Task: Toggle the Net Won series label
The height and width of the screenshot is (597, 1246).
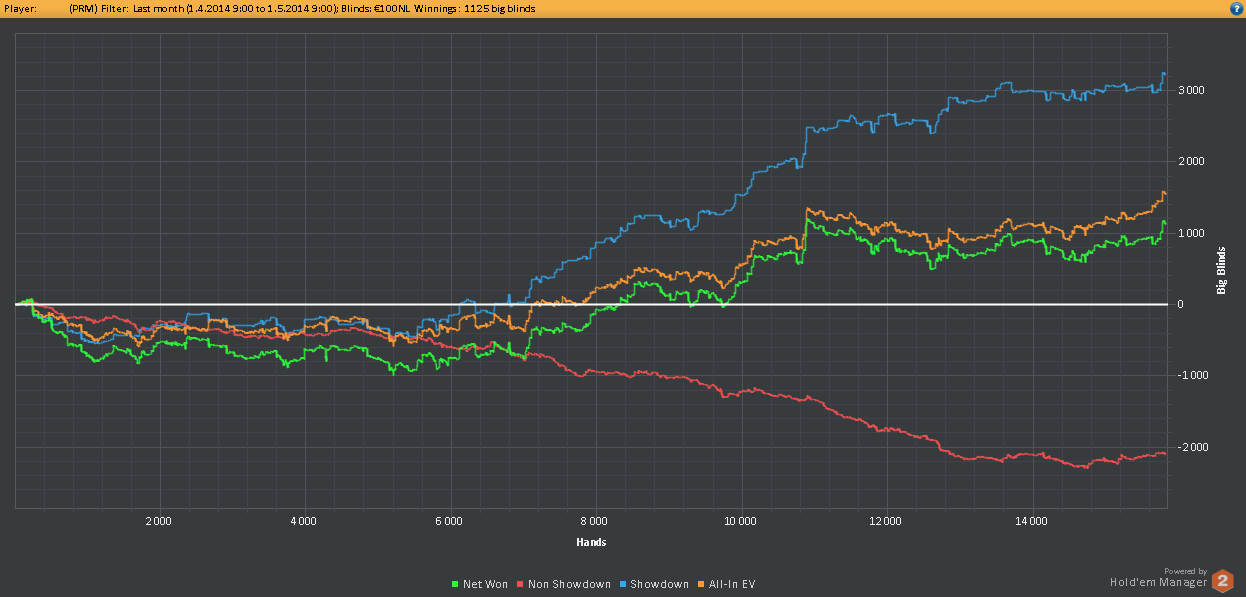Action: pyautogui.click(x=486, y=584)
